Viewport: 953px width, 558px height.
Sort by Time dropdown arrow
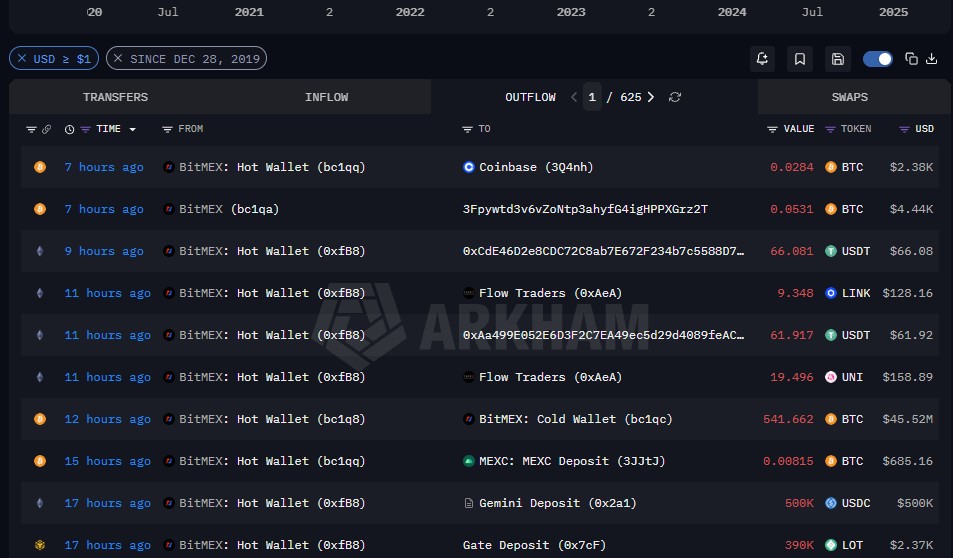(132, 129)
